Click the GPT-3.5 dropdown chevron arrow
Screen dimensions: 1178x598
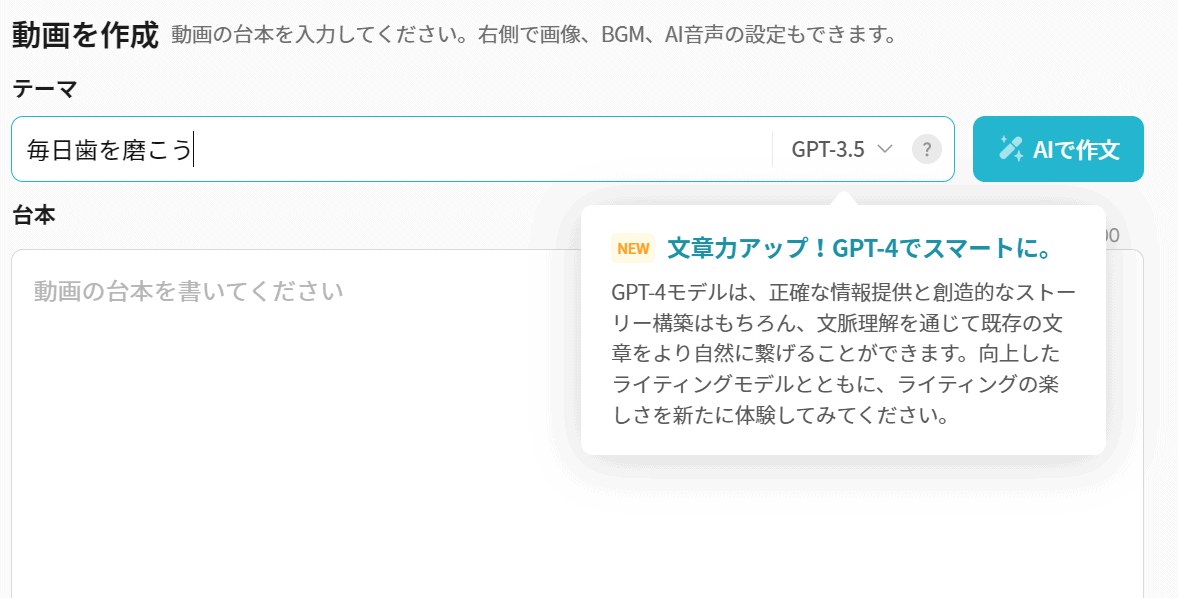(884, 150)
